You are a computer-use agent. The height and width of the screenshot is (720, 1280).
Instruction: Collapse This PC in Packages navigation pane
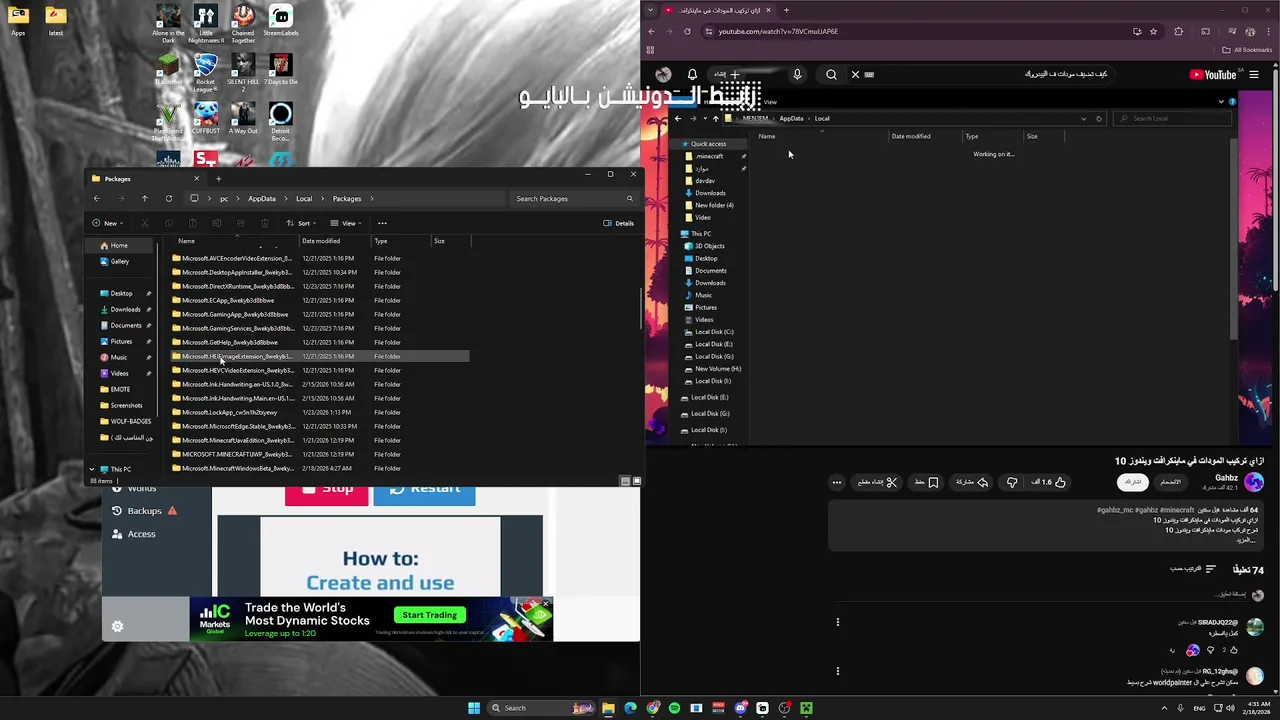pyautogui.click(x=91, y=469)
